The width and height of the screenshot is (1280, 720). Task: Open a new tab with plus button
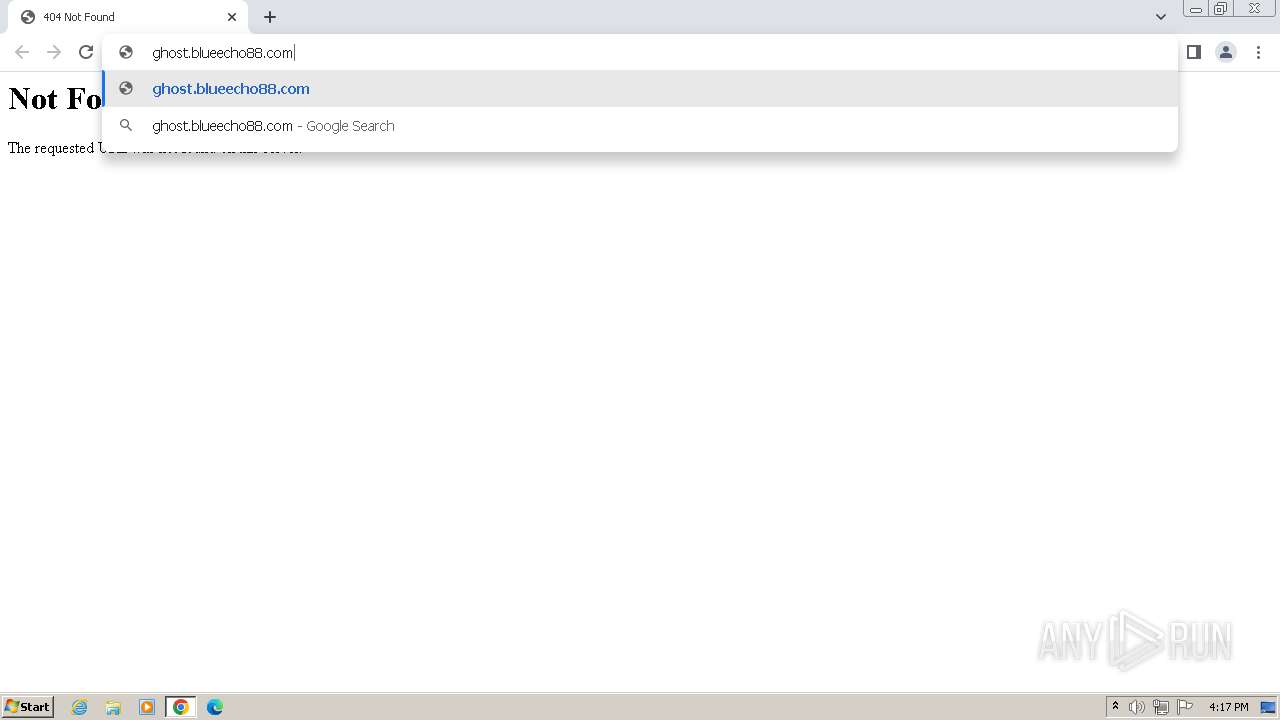270,17
